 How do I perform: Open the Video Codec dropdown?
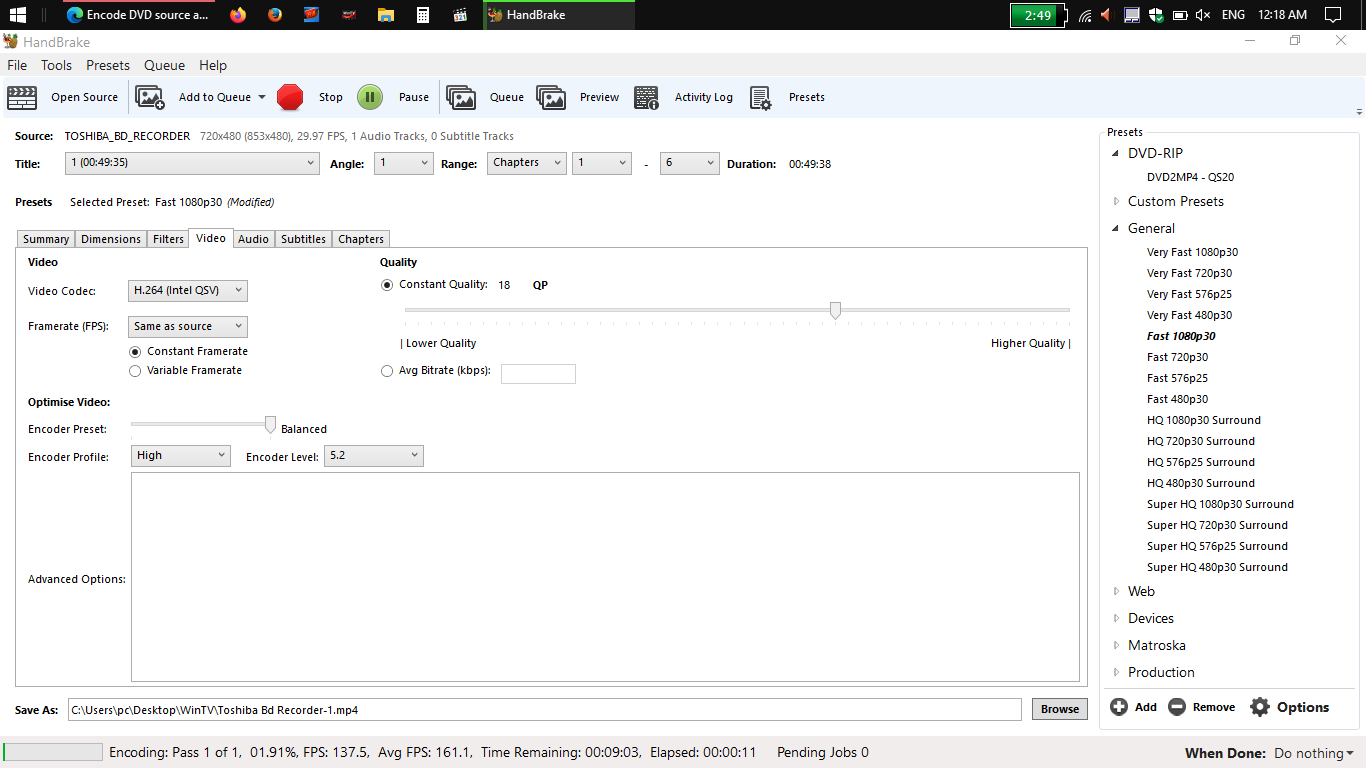coord(188,291)
